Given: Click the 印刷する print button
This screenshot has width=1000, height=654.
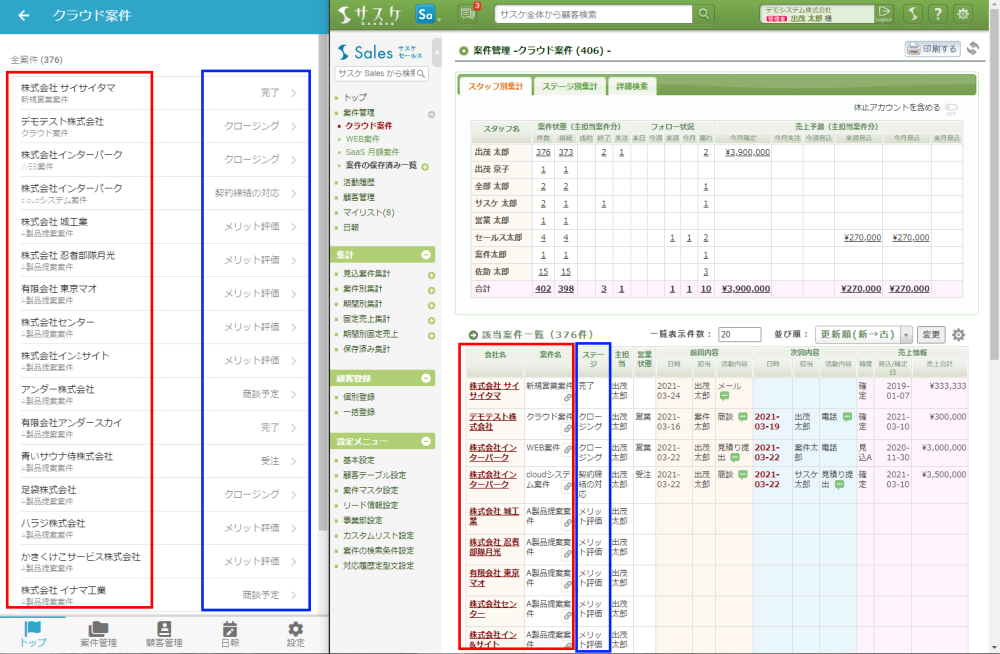Looking at the screenshot, I should 932,48.
